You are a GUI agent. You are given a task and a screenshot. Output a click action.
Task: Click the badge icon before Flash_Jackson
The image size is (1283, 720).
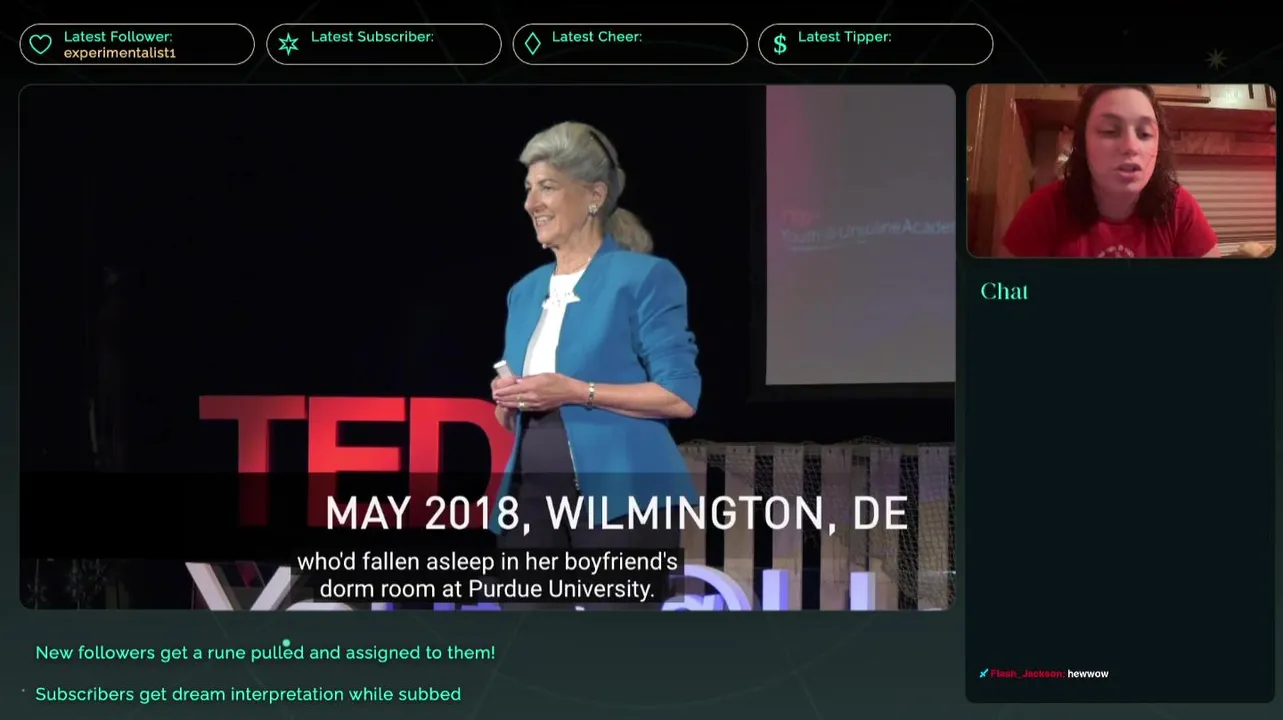[984, 674]
